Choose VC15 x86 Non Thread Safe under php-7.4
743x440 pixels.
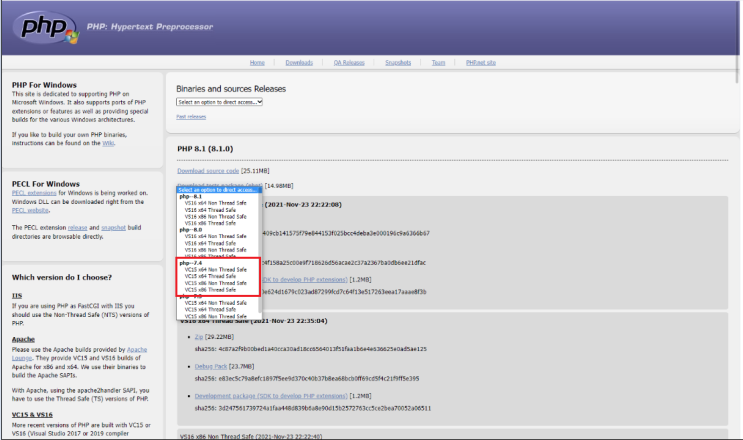click(x=216, y=283)
